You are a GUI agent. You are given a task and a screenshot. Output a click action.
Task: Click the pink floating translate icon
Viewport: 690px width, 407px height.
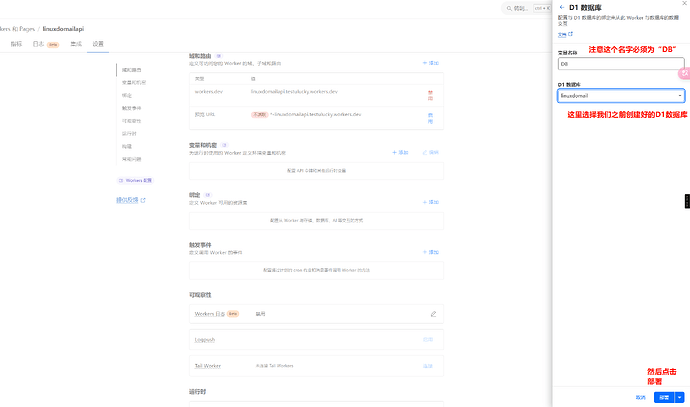[x=684, y=73]
